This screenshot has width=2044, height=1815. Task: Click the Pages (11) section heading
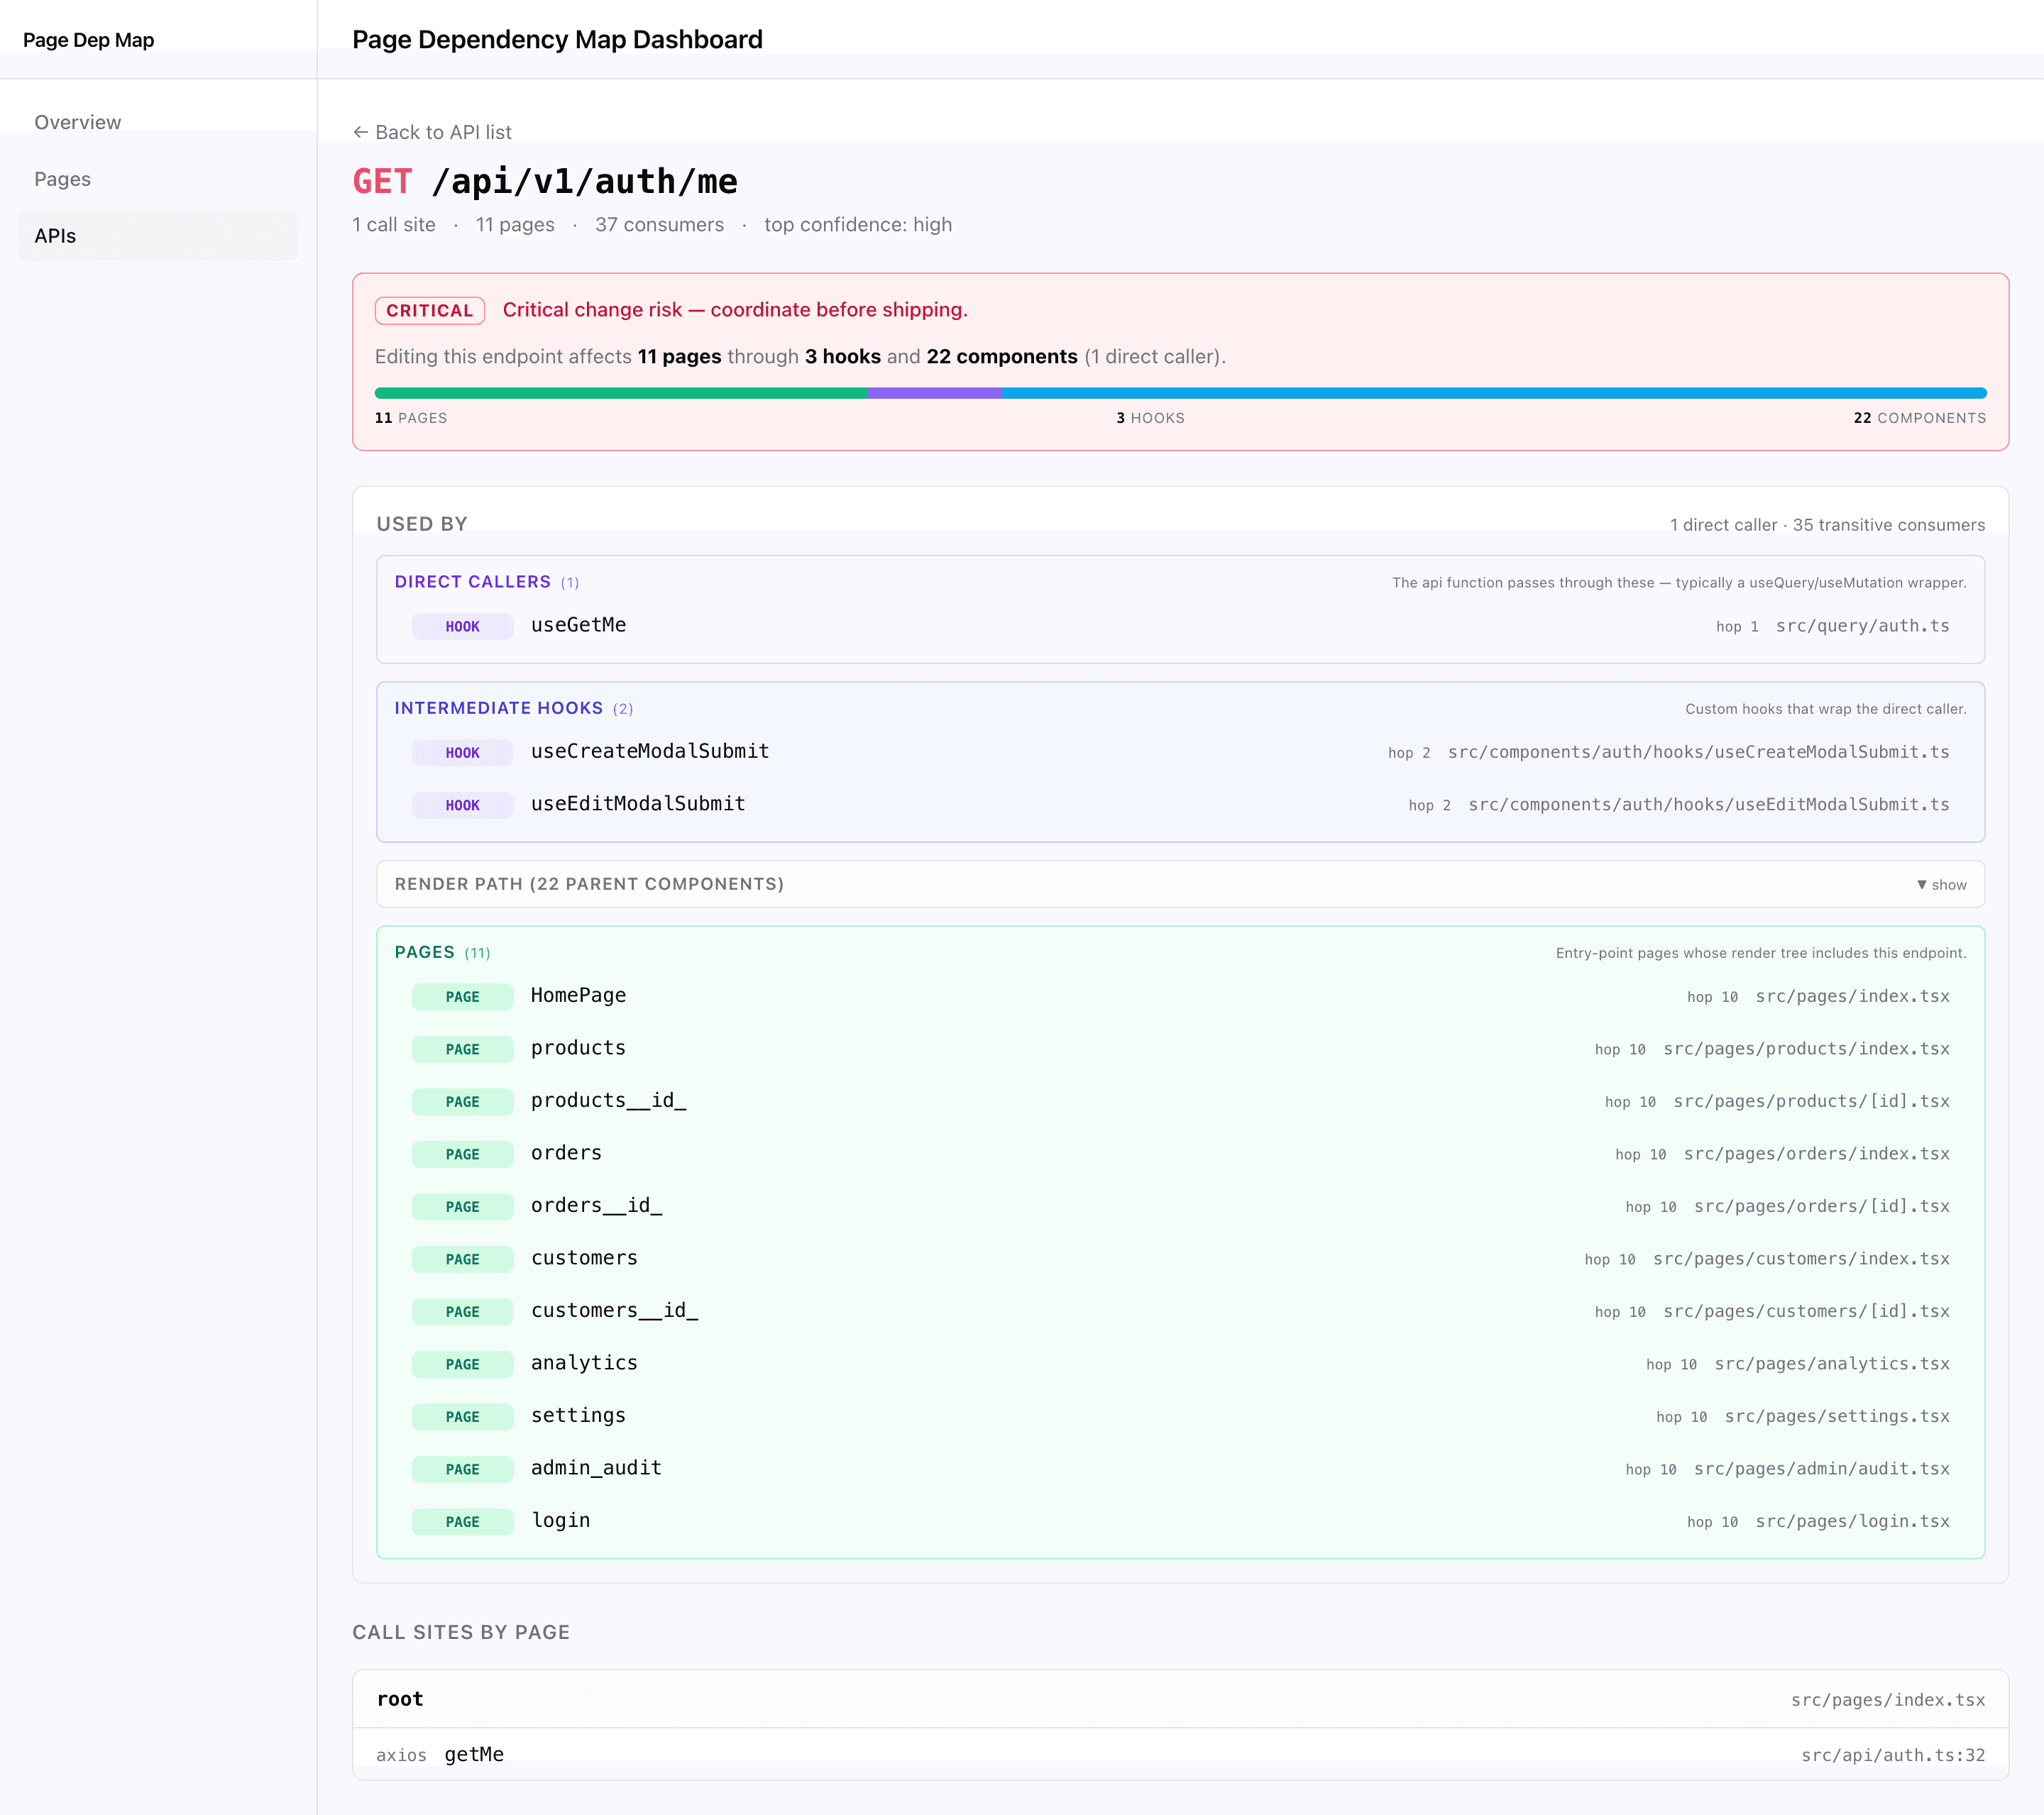442,952
